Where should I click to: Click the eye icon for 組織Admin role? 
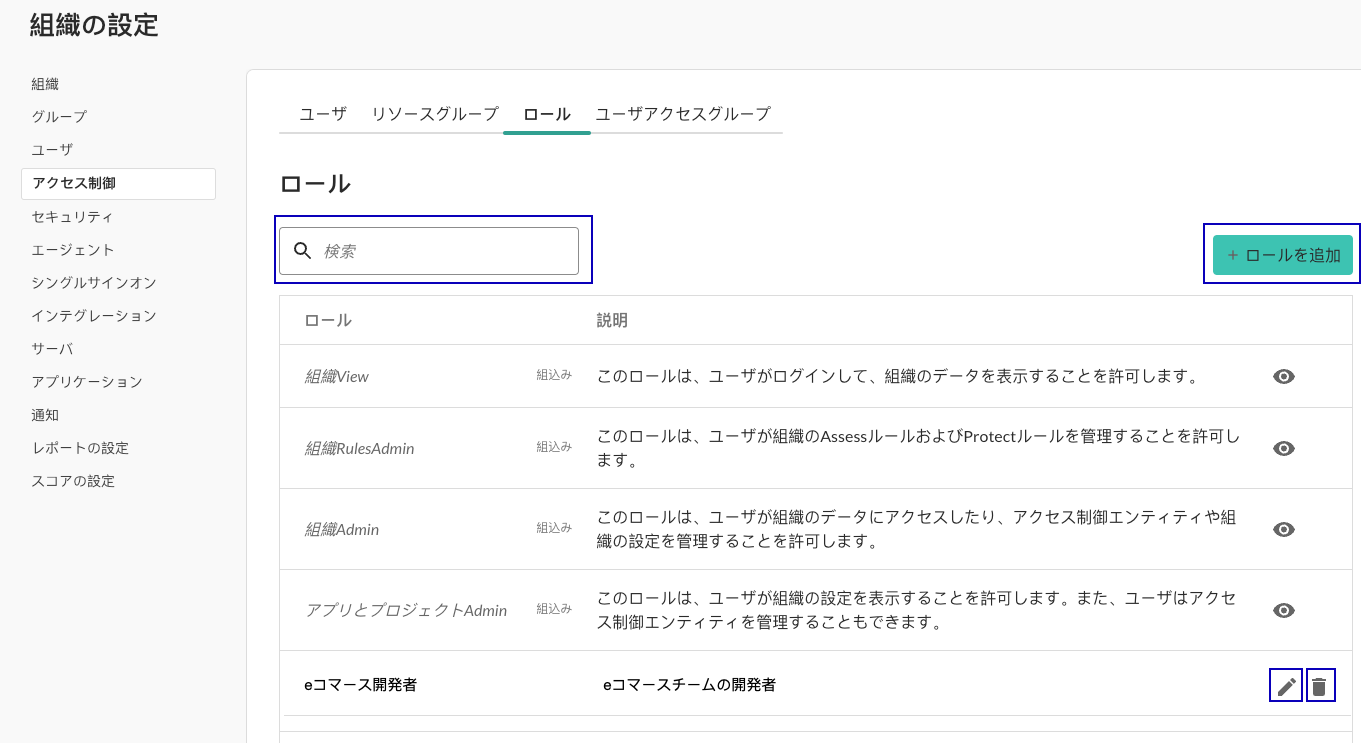coord(1284,529)
